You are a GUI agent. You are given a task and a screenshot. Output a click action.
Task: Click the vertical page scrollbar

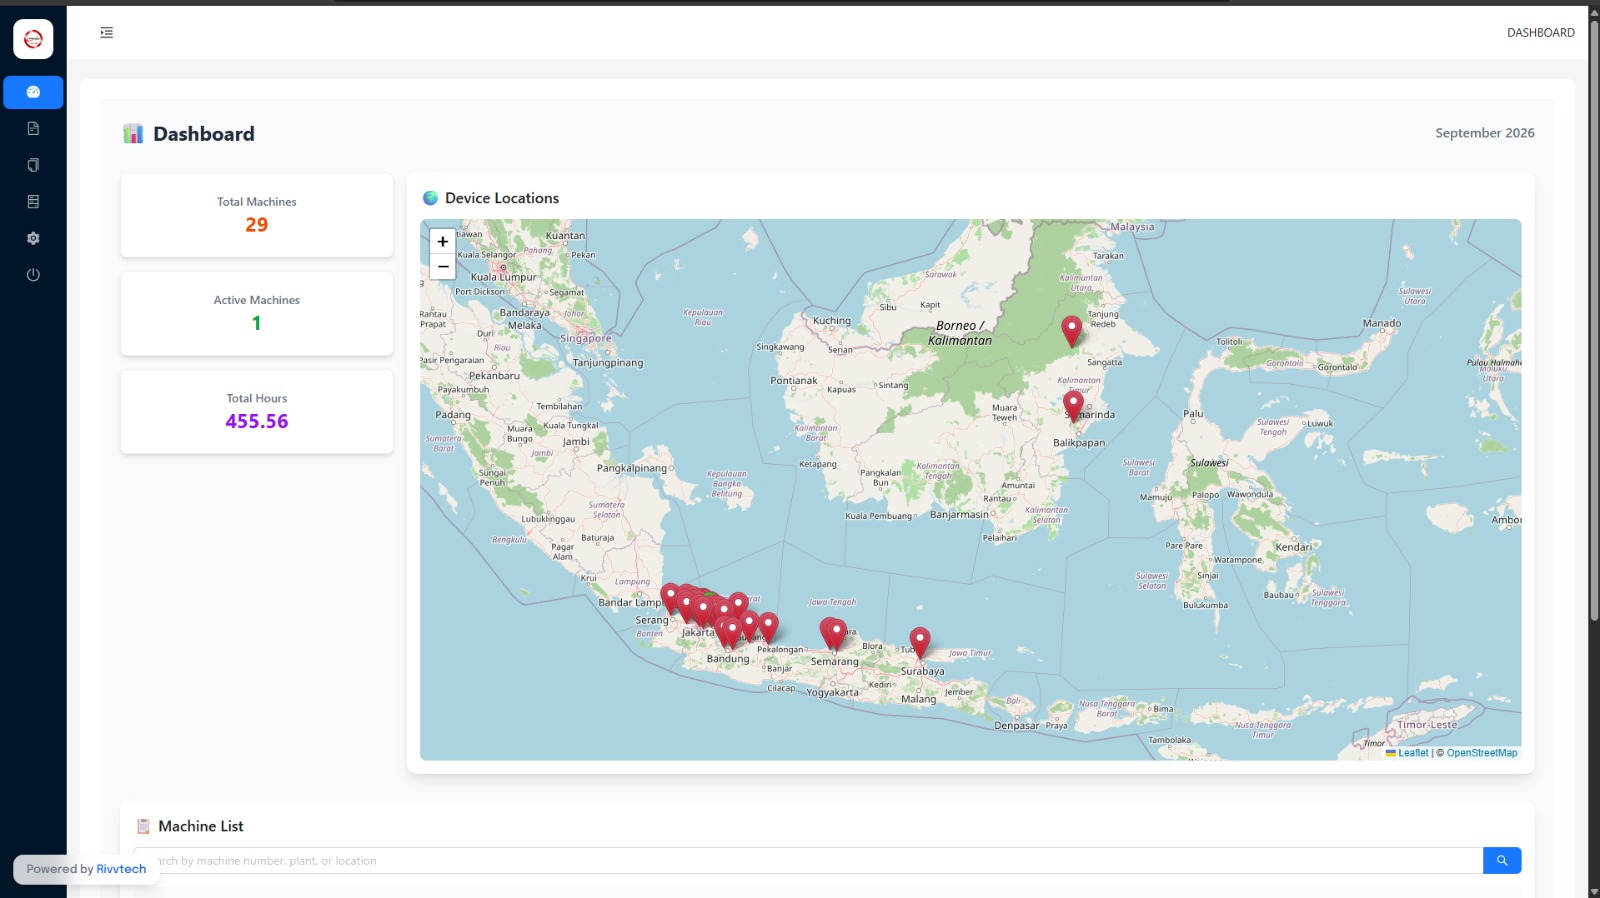pos(1594,320)
